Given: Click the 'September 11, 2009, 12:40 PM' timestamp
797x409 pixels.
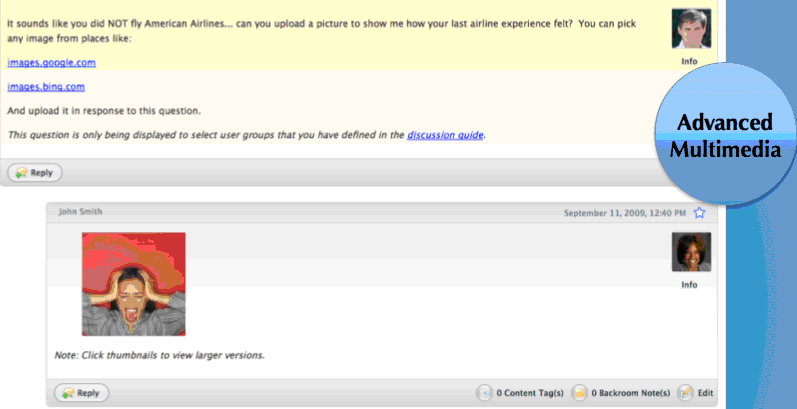Looking at the screenshot, I should 625,213.
